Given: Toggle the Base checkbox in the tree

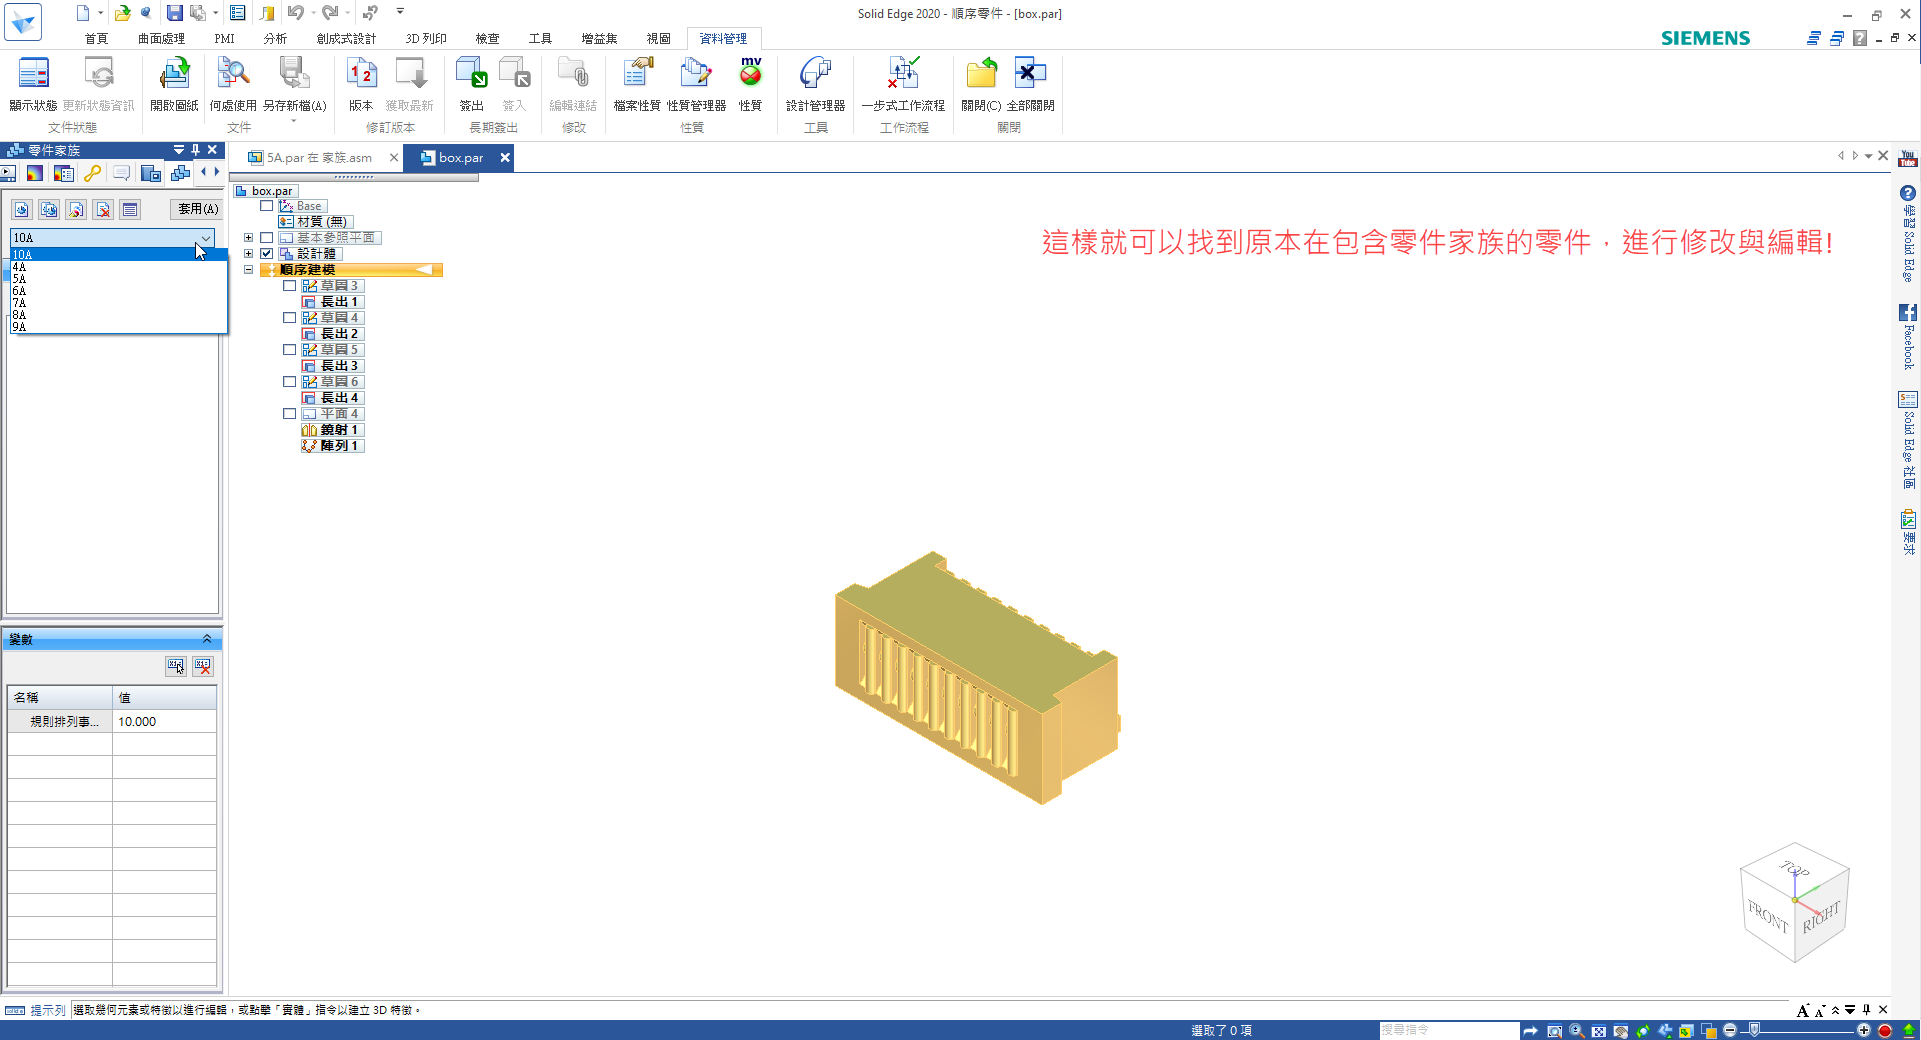Looking at the screenshot, I should [x=266, y=206].
